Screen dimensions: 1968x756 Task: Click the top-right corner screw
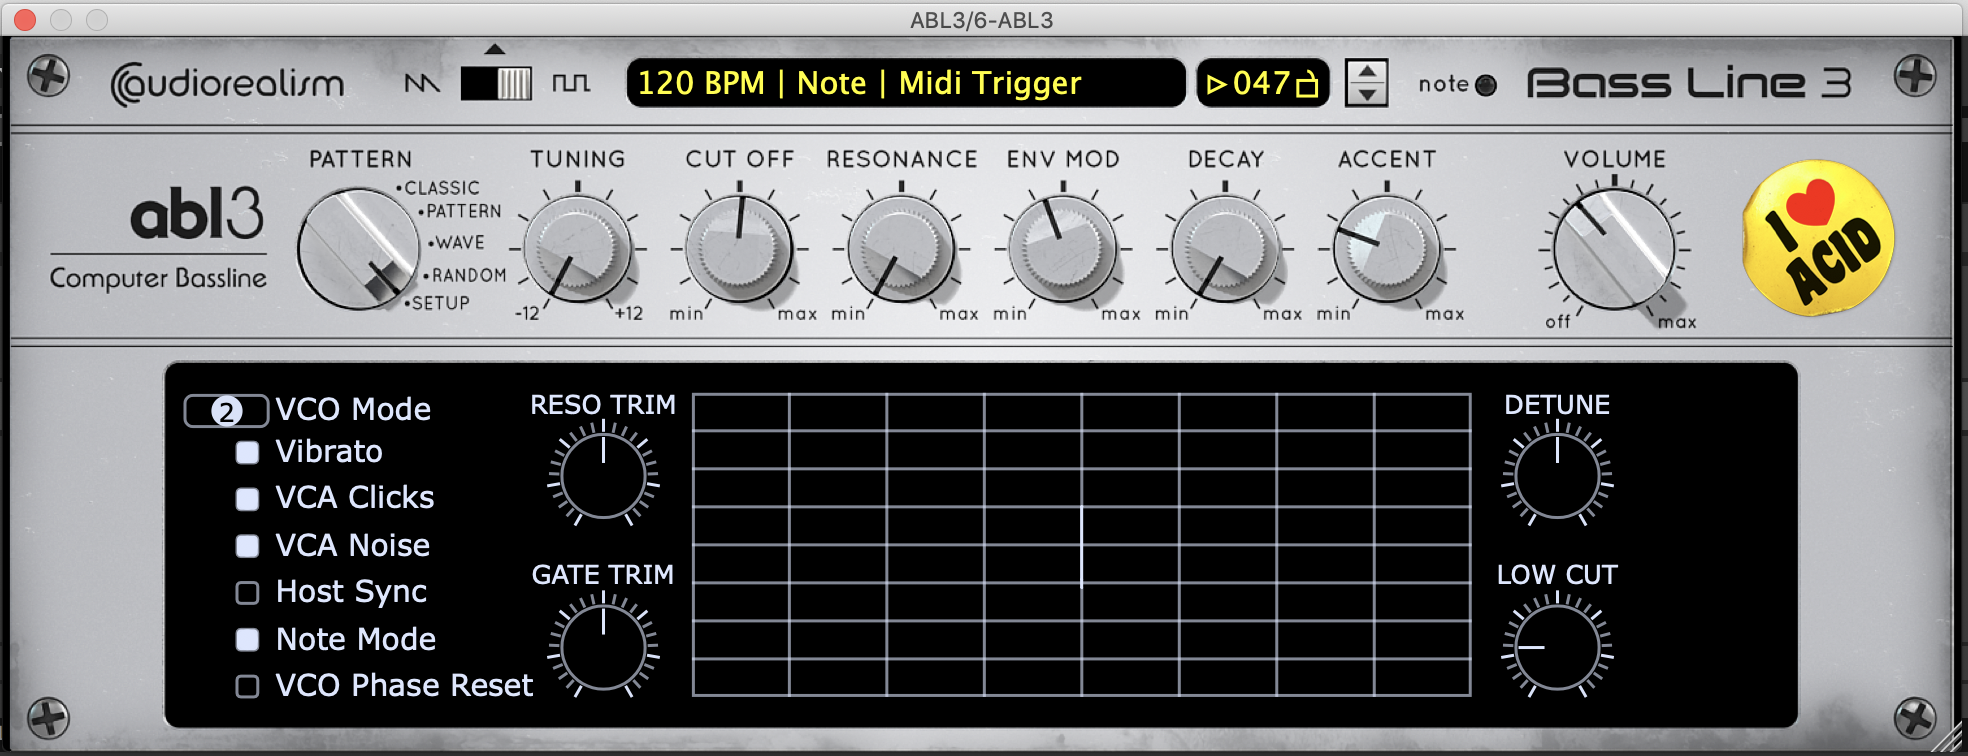click(1914, 76)
